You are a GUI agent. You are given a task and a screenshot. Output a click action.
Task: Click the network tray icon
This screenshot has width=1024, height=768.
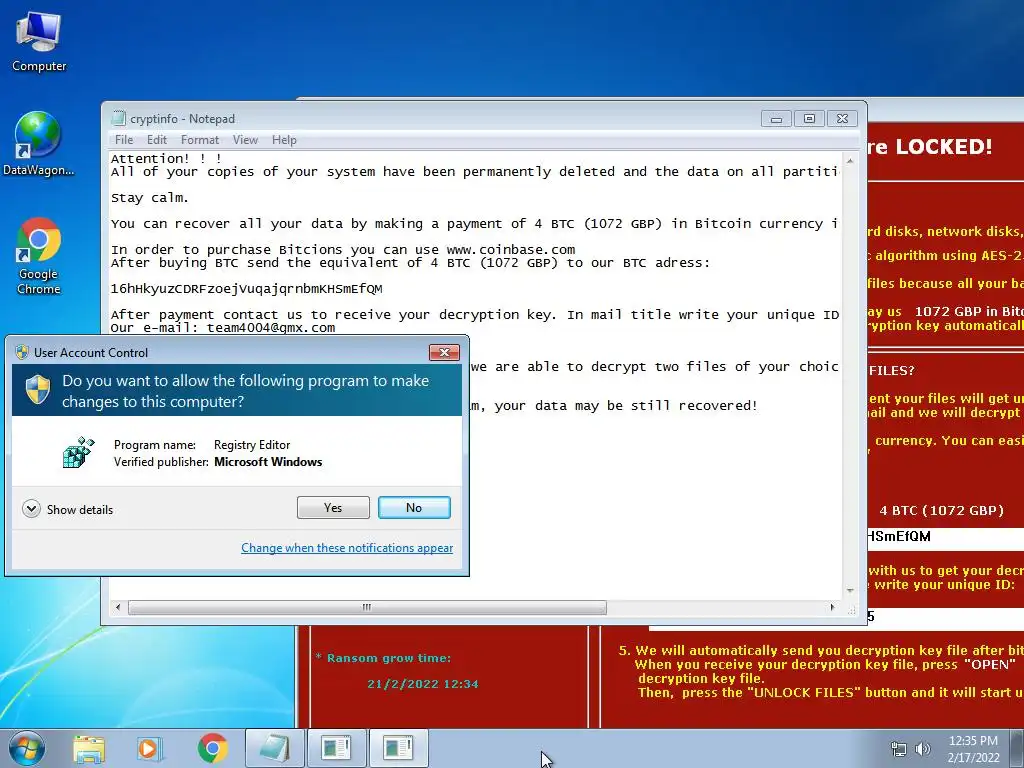click(x=899, y=749)
